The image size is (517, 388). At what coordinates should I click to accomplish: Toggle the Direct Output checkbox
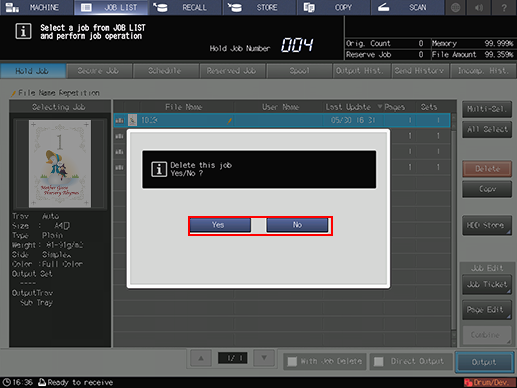click(x=378, y=362)
